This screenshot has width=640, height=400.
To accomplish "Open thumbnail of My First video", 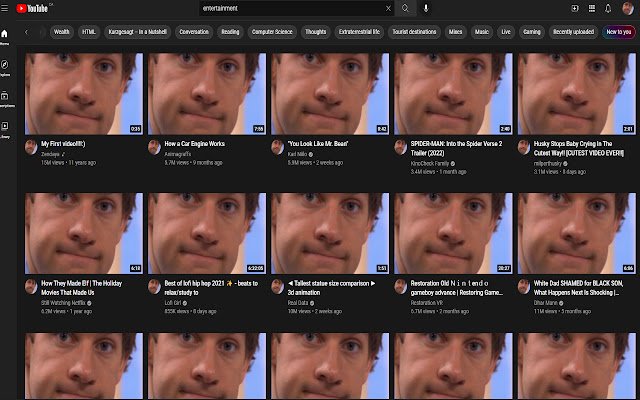I will coord(84,94).
